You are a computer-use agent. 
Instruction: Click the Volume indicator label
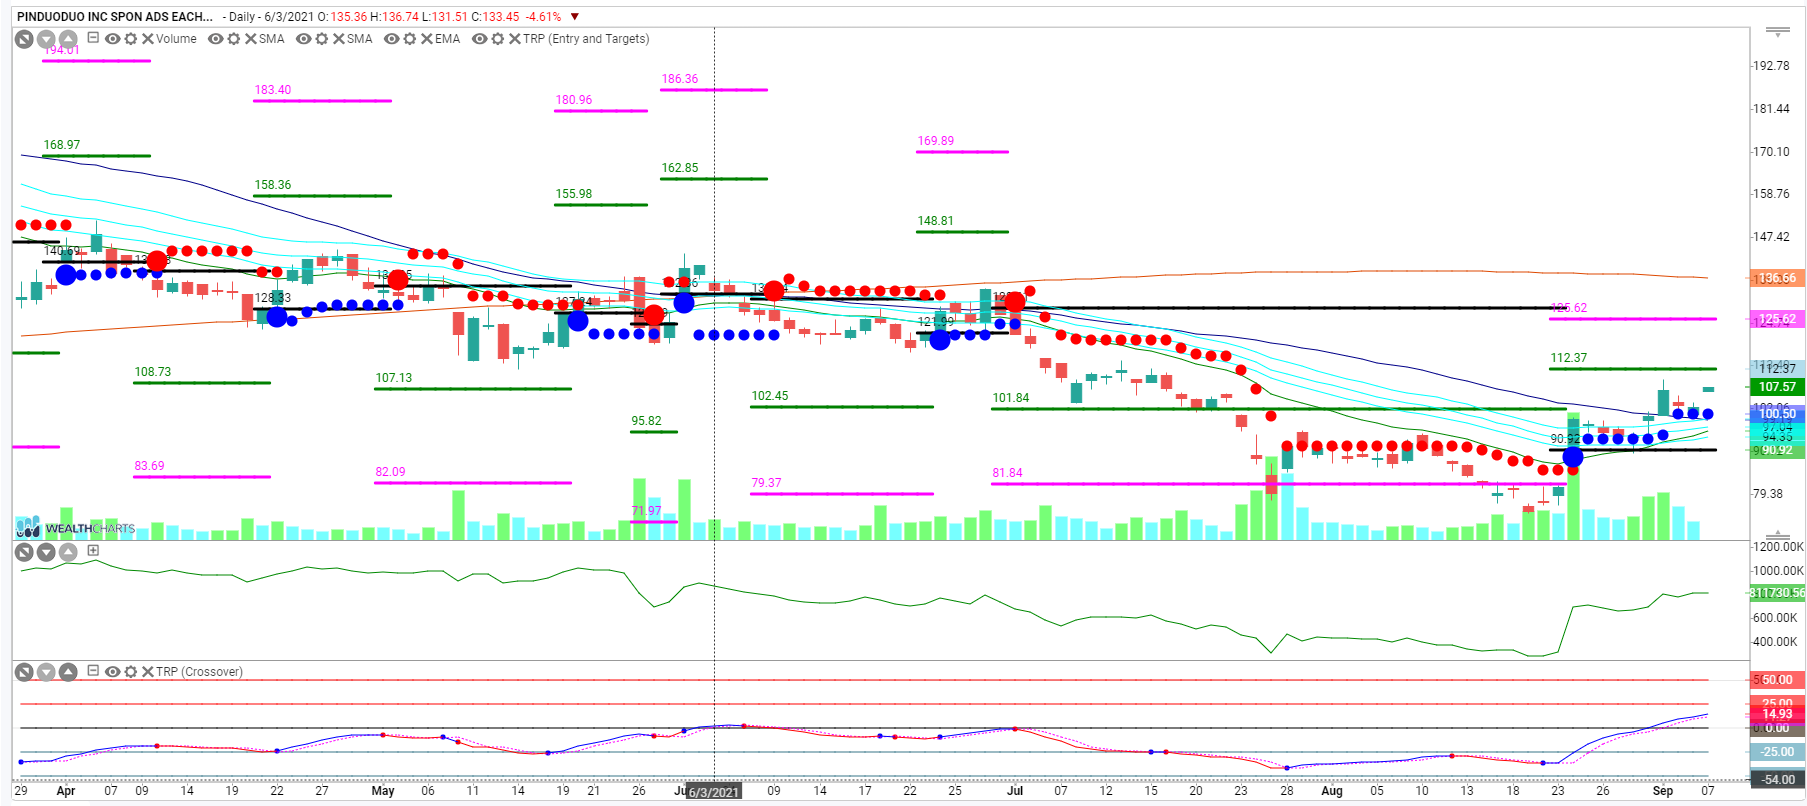[x=176, y=39]
